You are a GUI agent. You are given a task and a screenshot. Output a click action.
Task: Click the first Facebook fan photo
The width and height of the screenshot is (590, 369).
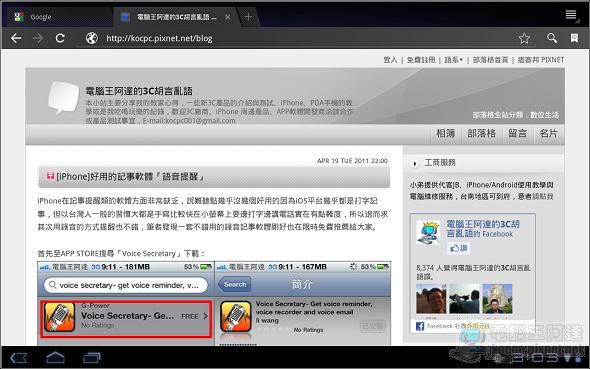tap(431, 299)
